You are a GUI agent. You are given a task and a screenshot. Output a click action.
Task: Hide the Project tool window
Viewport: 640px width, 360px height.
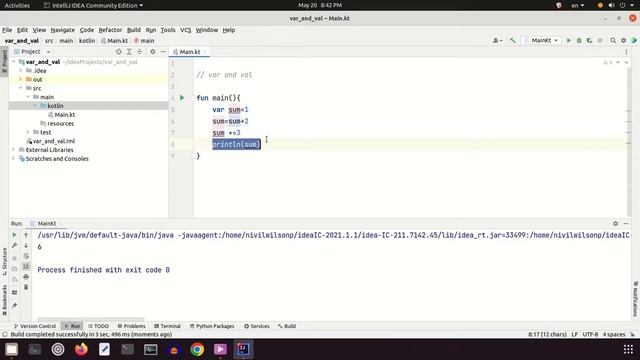(x=163, y=52)
